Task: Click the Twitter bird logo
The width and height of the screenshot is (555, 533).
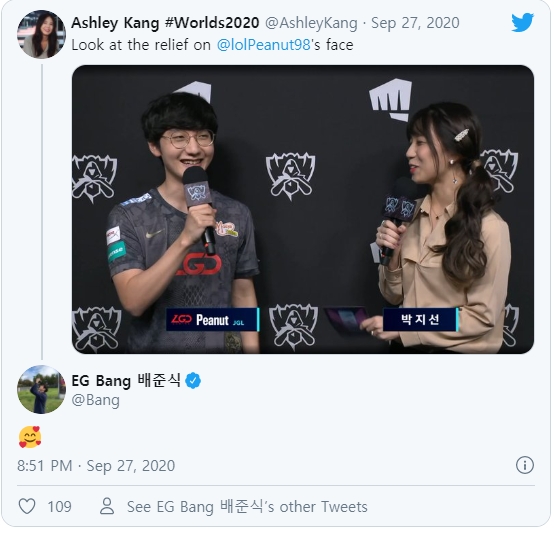Action: click(522, 22)
